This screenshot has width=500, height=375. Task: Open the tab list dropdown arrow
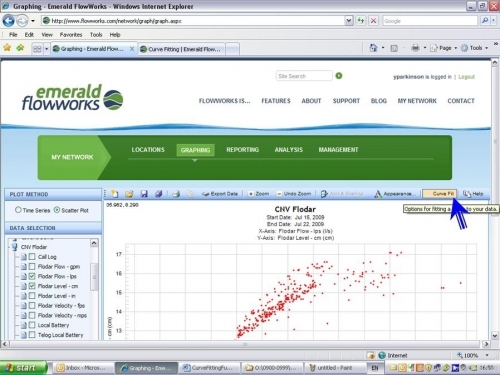tap(46, 49)
